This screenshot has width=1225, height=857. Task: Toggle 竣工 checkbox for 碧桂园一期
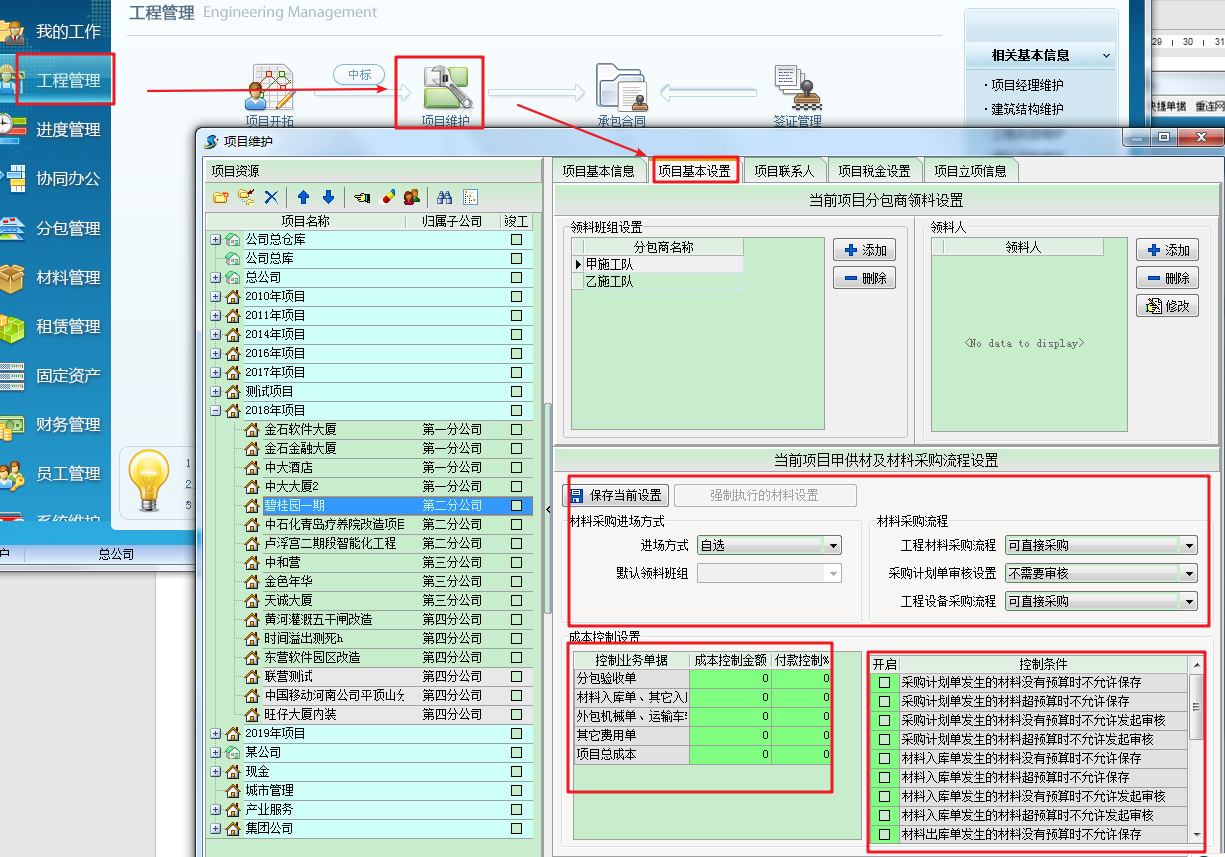[516, 505]
